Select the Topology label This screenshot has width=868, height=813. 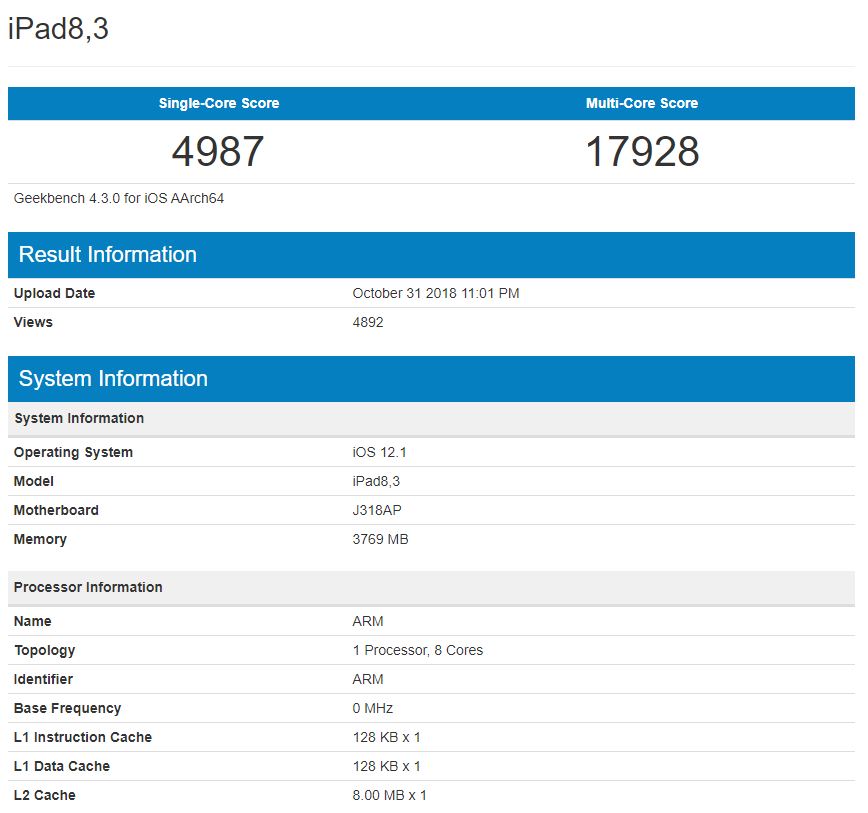pos(44,650)
